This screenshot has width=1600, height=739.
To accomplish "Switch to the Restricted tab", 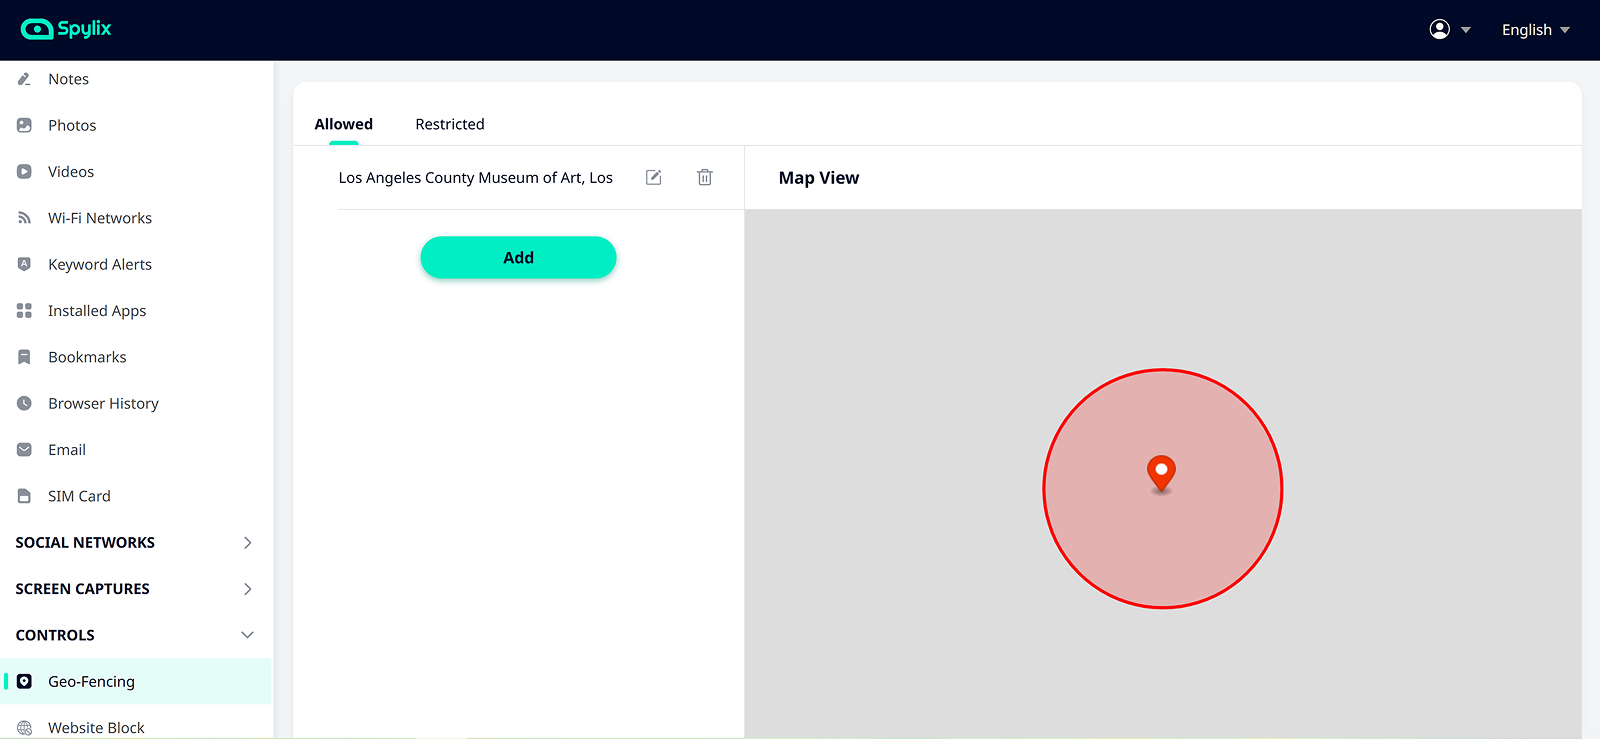I will tap(450, 124).
